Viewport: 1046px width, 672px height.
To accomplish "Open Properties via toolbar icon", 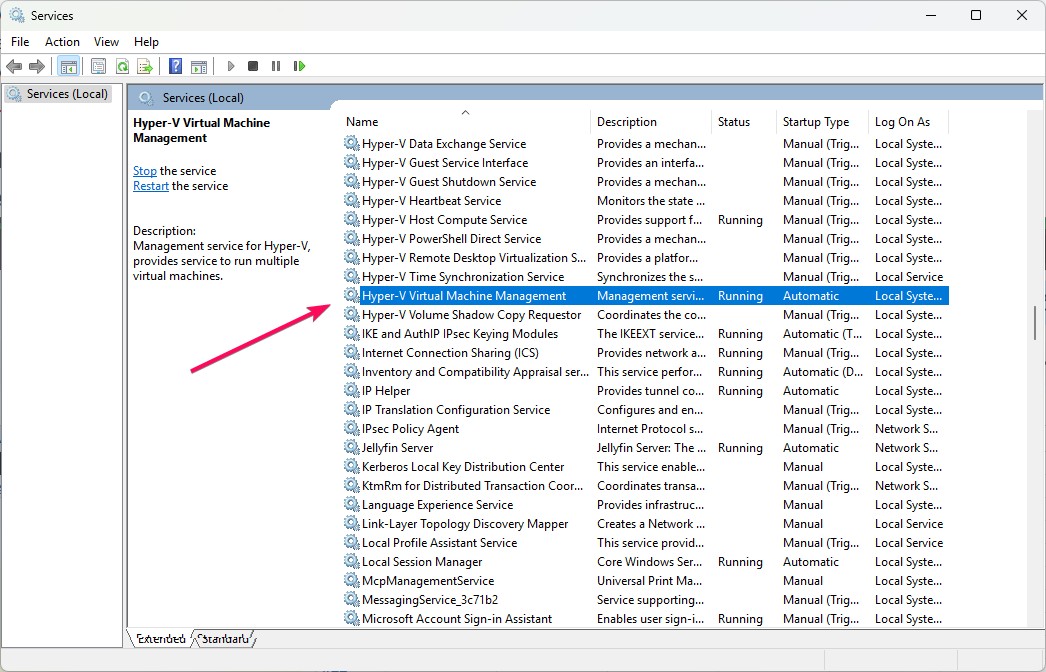I will point(98,66).
